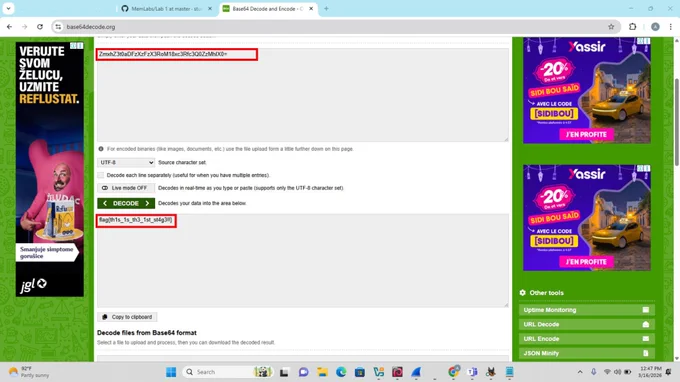Open the chat app on taskbar
The width and height of the screenshot is (680, 382).
click(303, 372)
